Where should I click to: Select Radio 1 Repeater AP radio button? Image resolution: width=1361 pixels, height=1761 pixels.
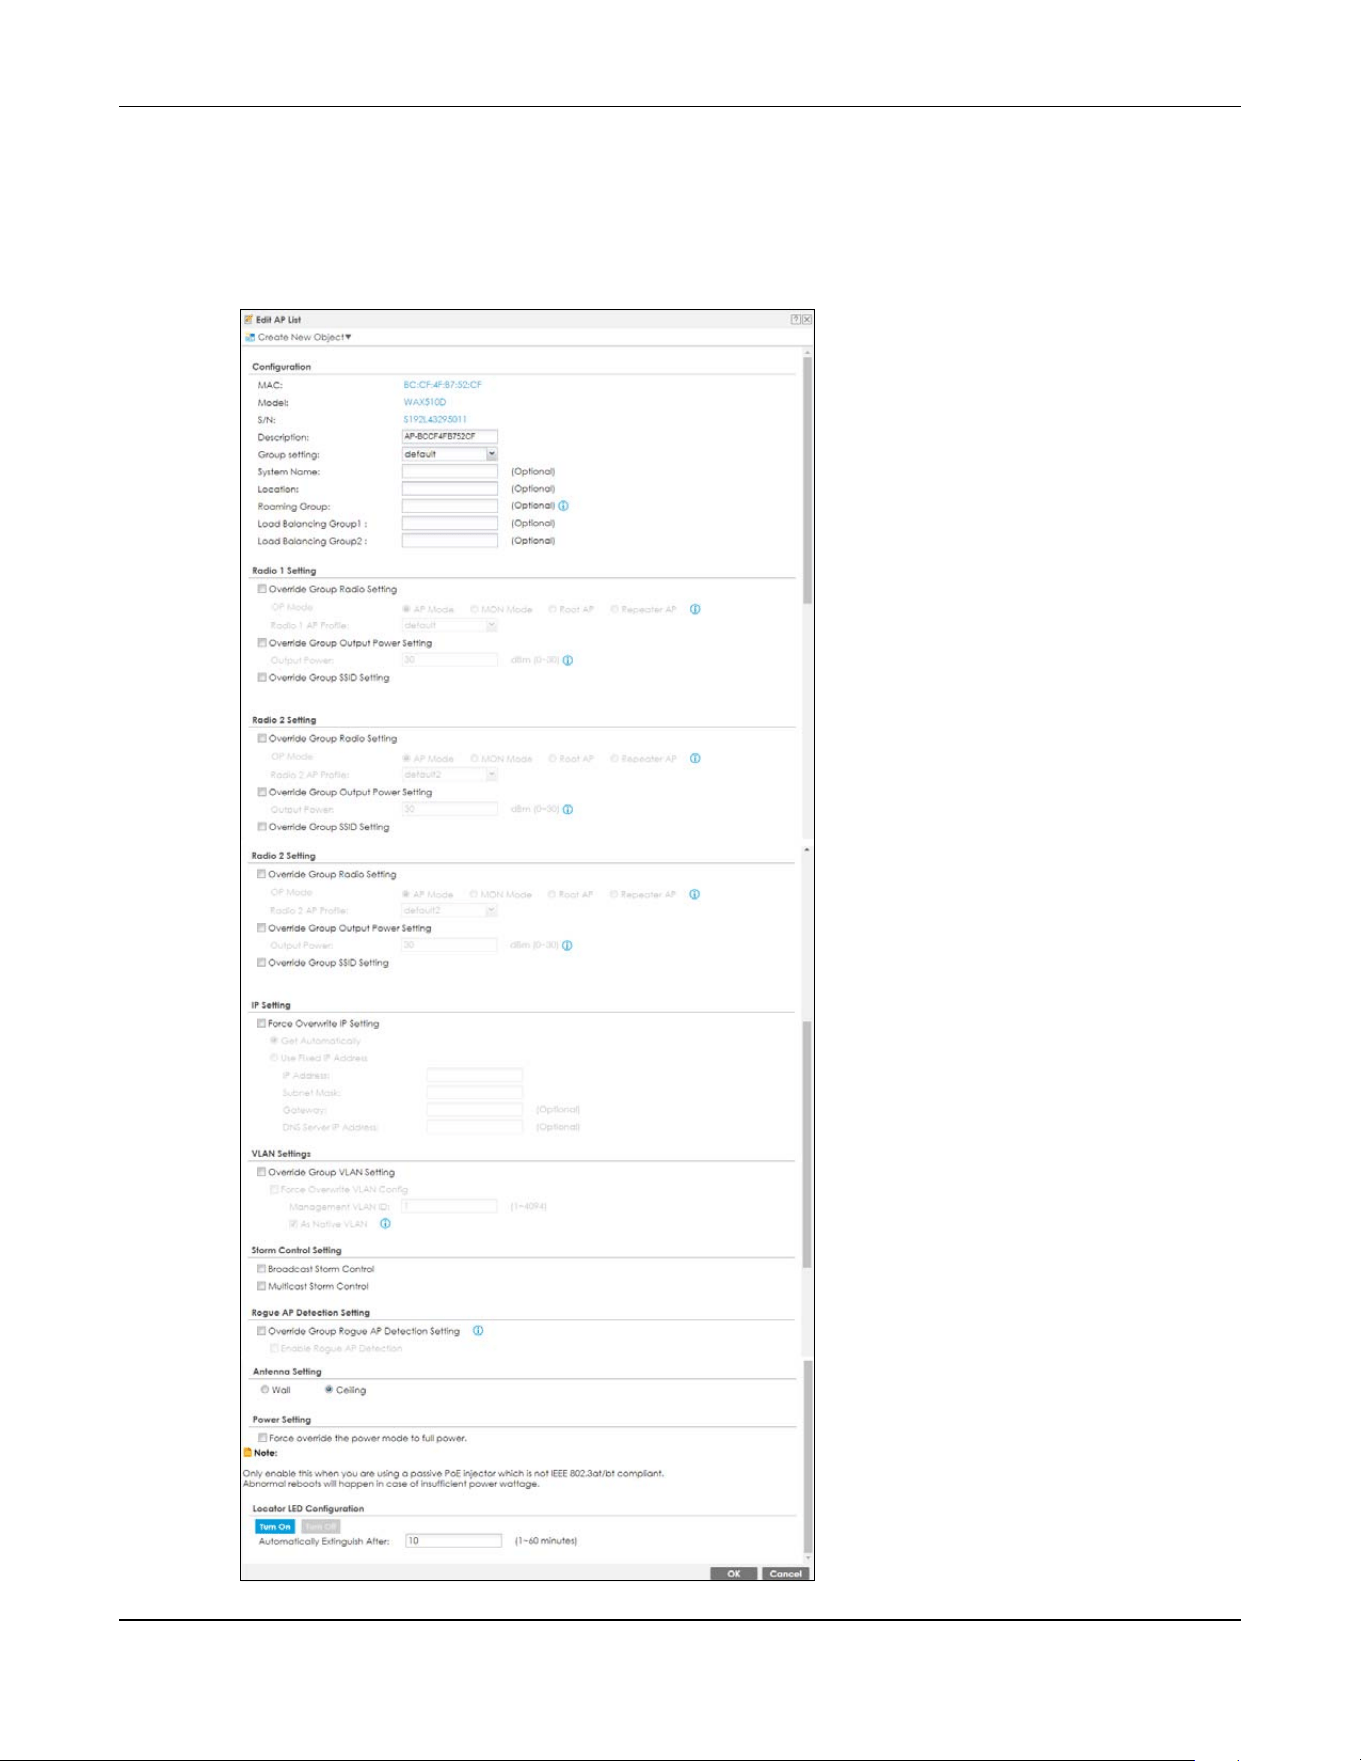pos(615,609)
